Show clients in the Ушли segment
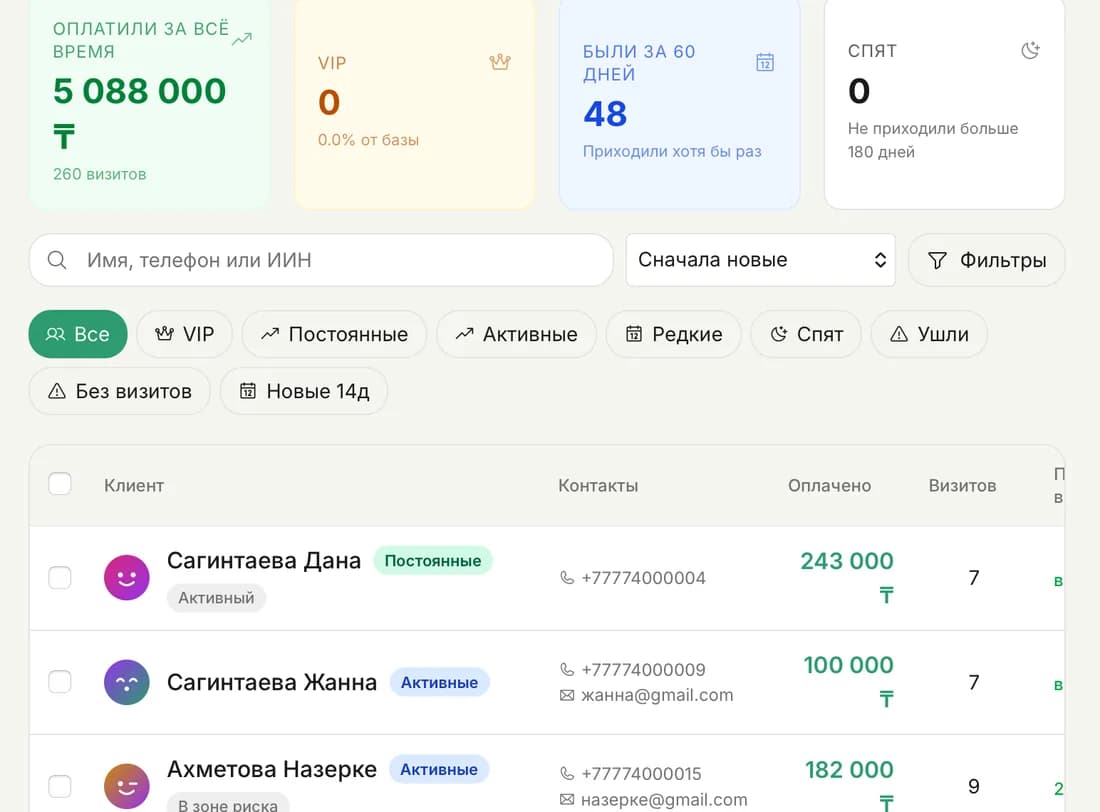1100x812 pixels. [x=929, y=334]
